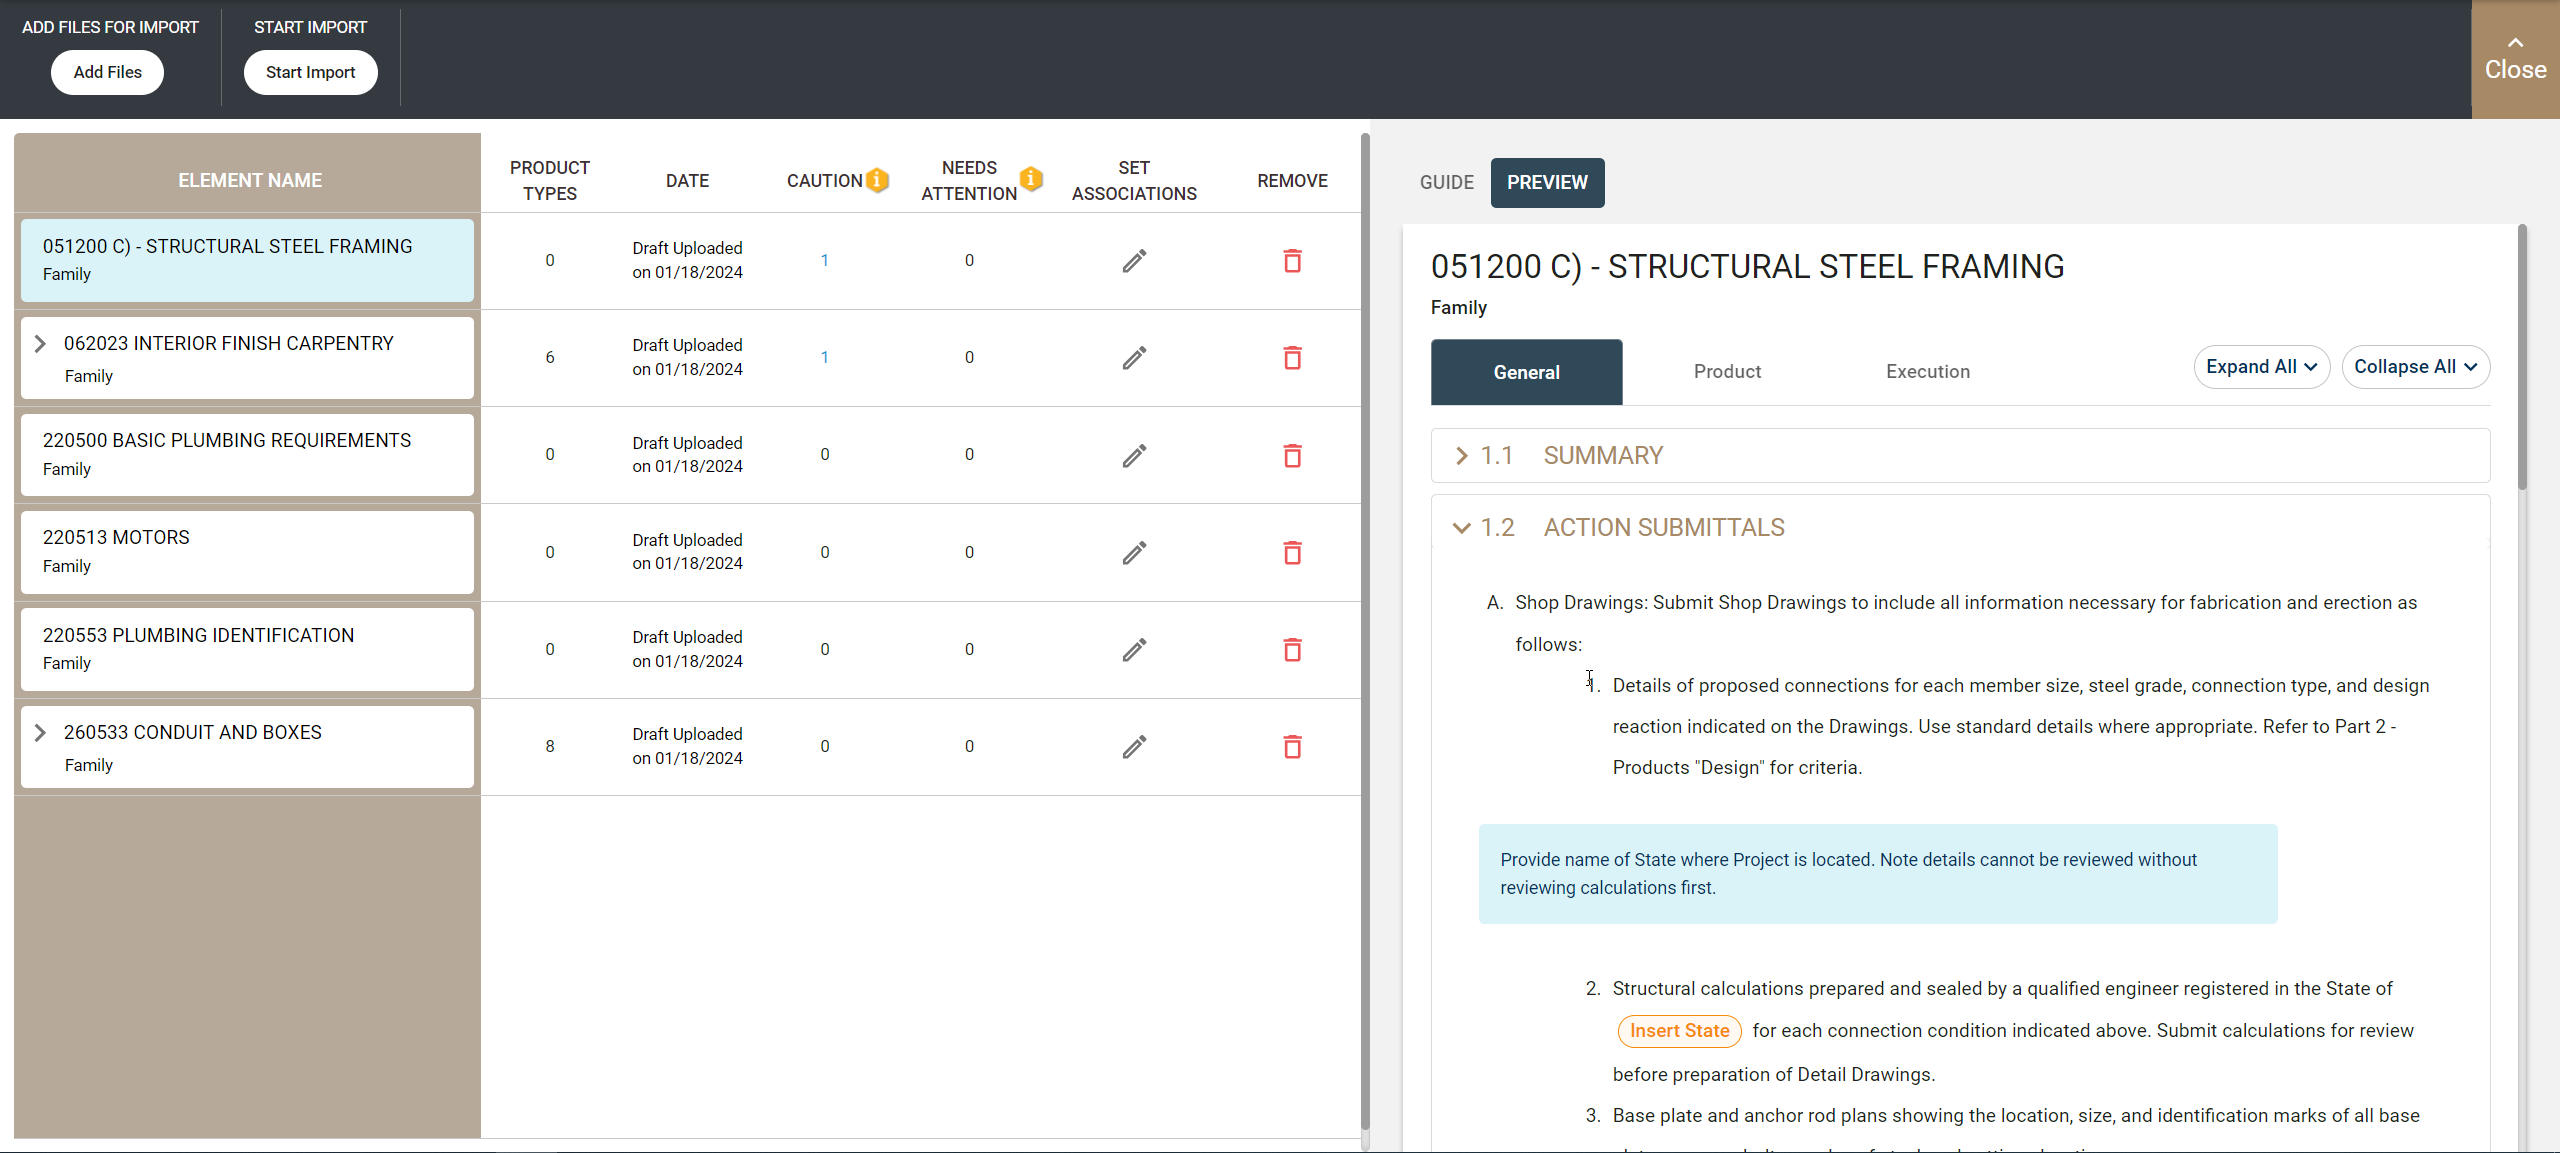Click the Insert State placeholder chip

[1679, 1031]
